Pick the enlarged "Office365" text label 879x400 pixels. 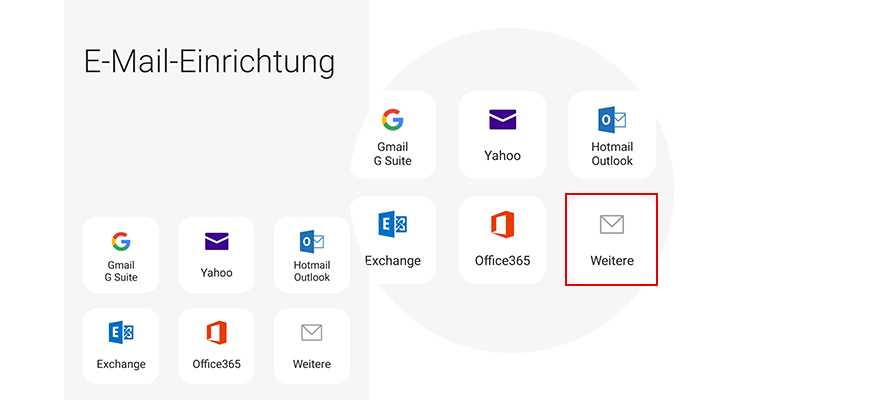point(502,261)
